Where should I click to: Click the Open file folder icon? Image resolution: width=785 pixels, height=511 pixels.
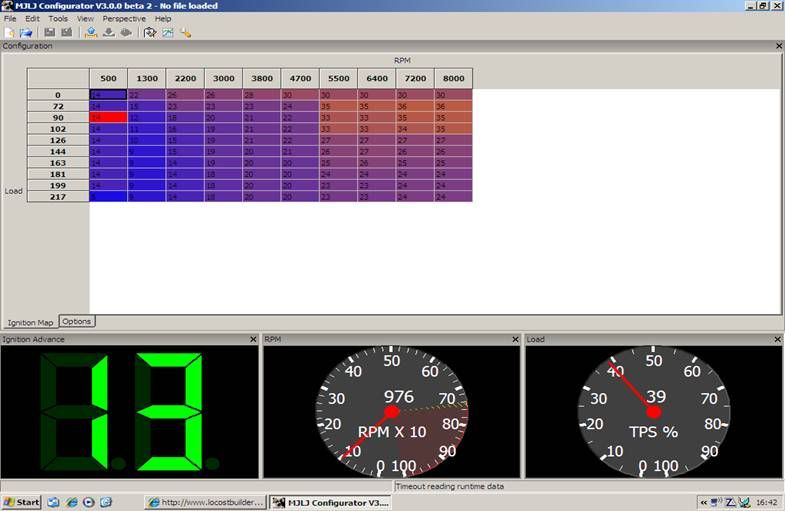26,32
